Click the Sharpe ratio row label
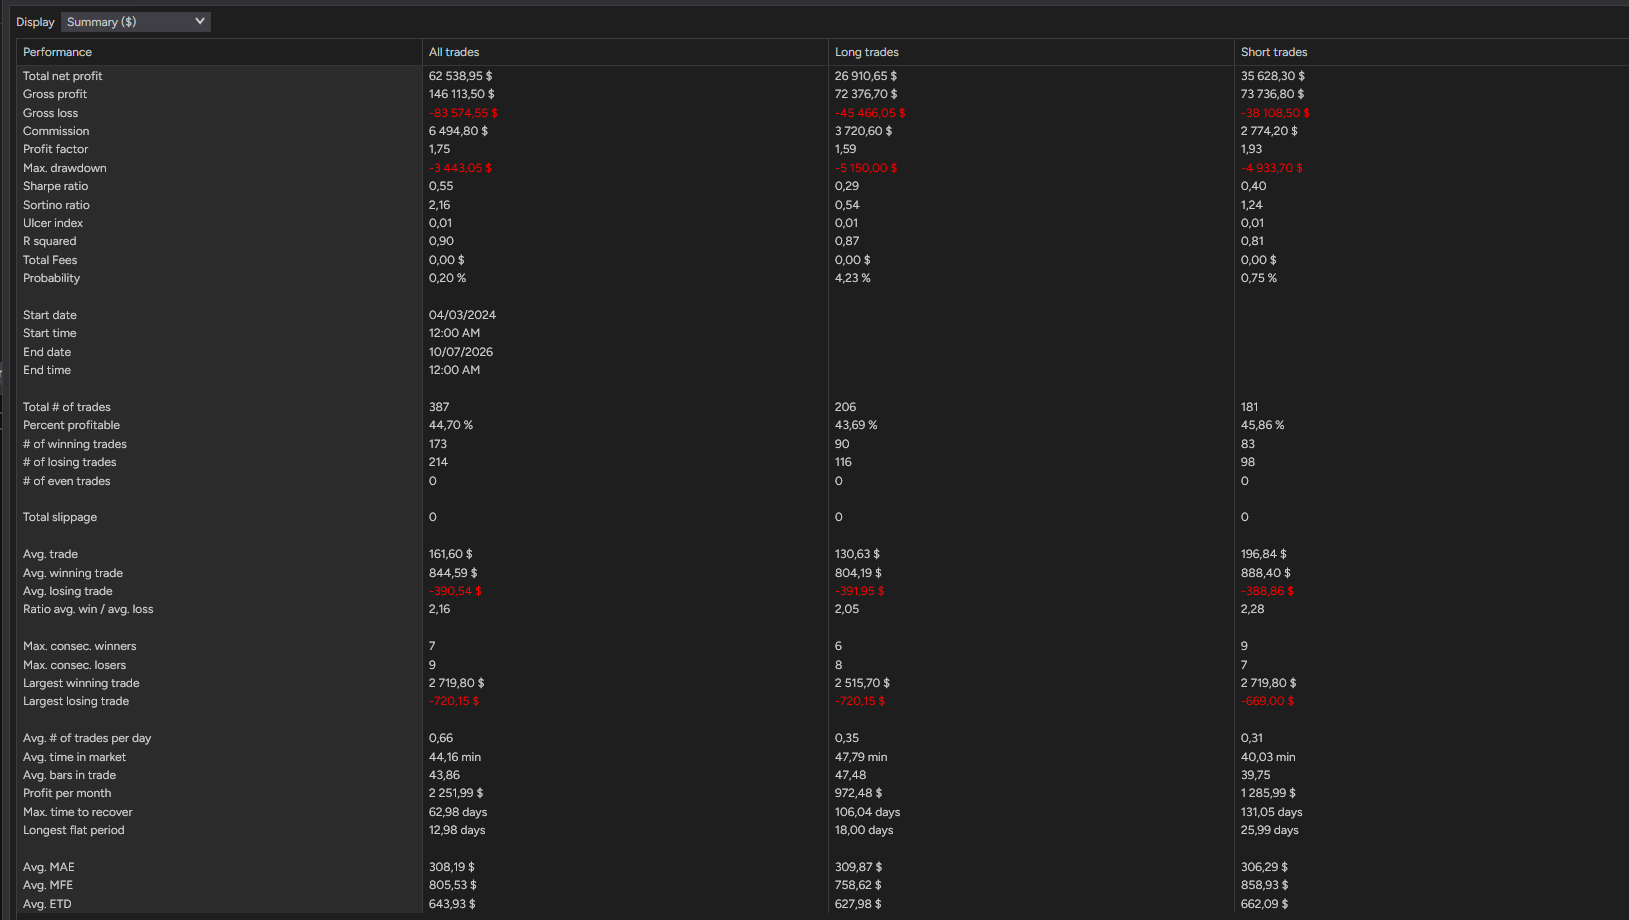 click(x=56, y=186)
